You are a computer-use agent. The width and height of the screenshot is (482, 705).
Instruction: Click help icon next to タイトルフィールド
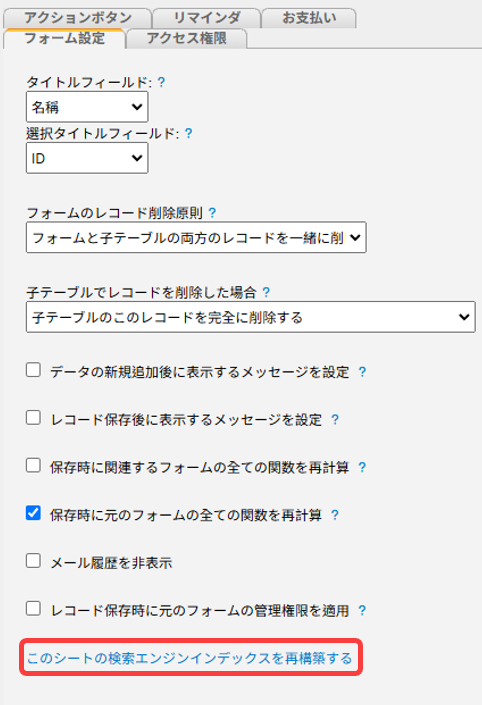click(x=161, y=82)
